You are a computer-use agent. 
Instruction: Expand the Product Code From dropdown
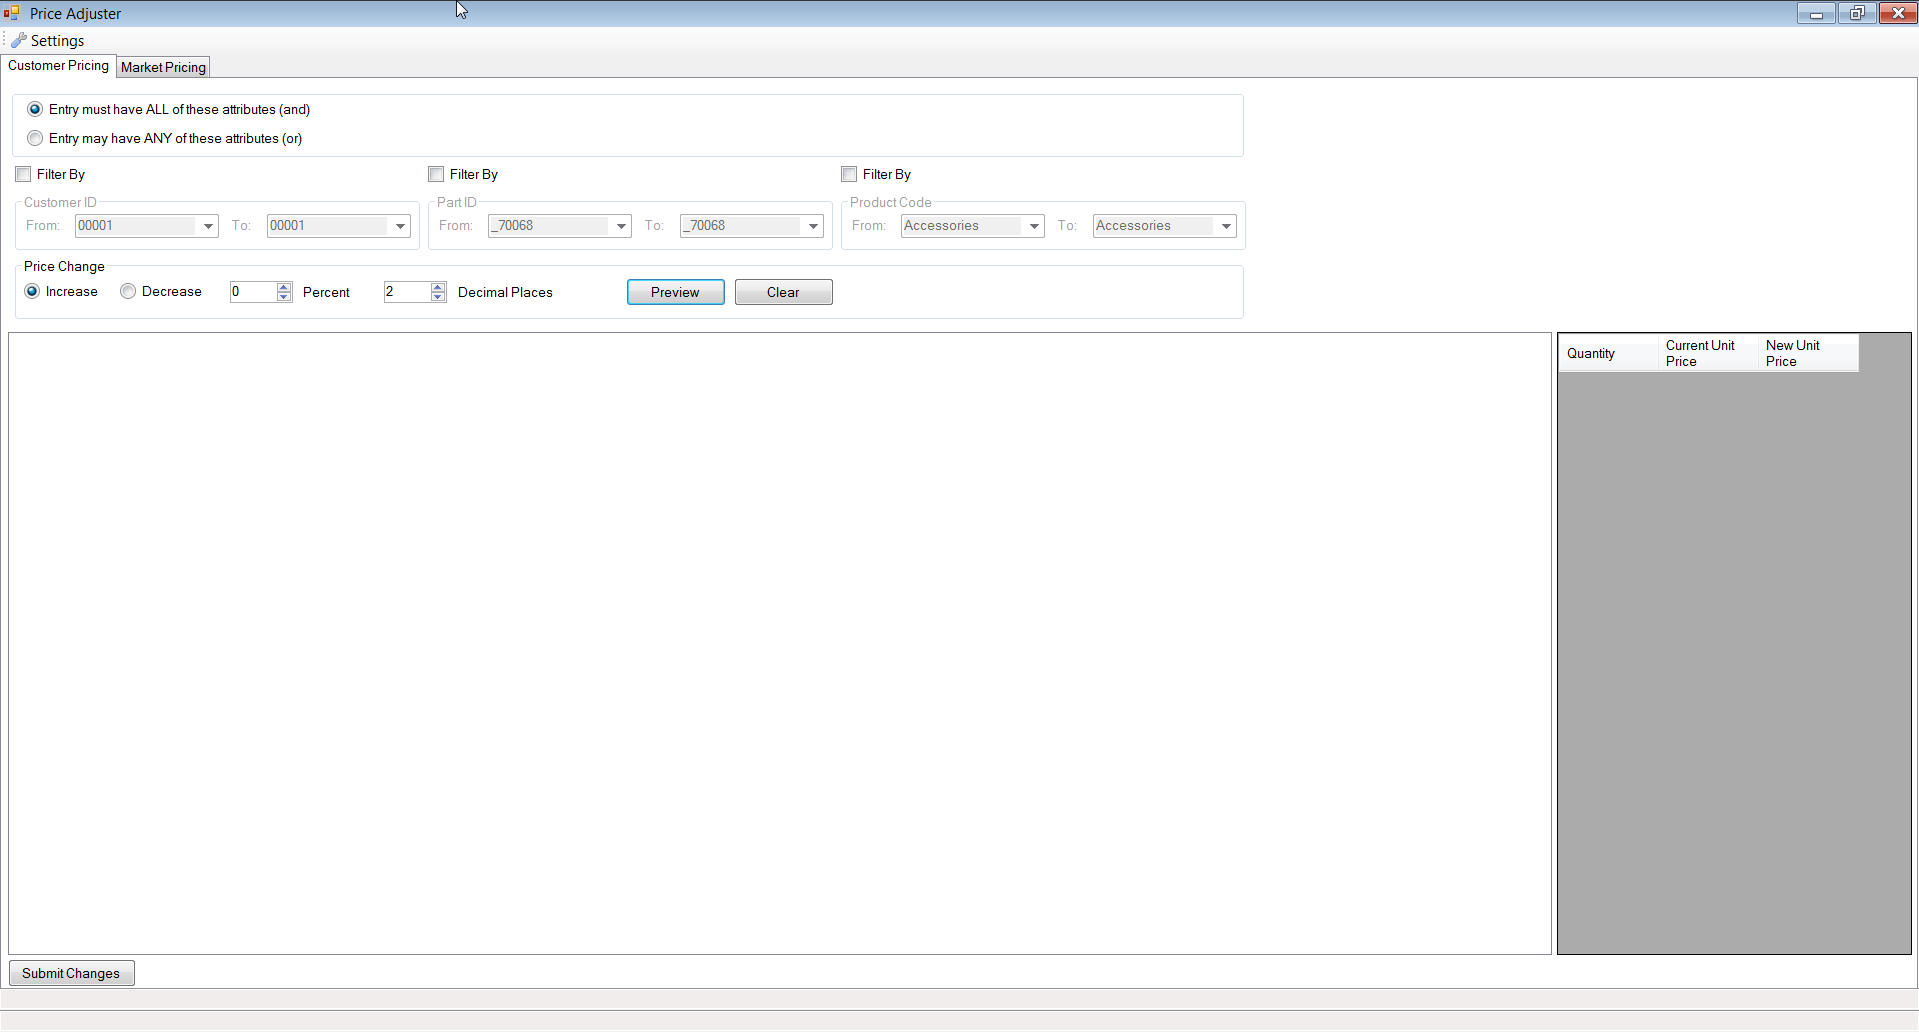coord(1034,226)
